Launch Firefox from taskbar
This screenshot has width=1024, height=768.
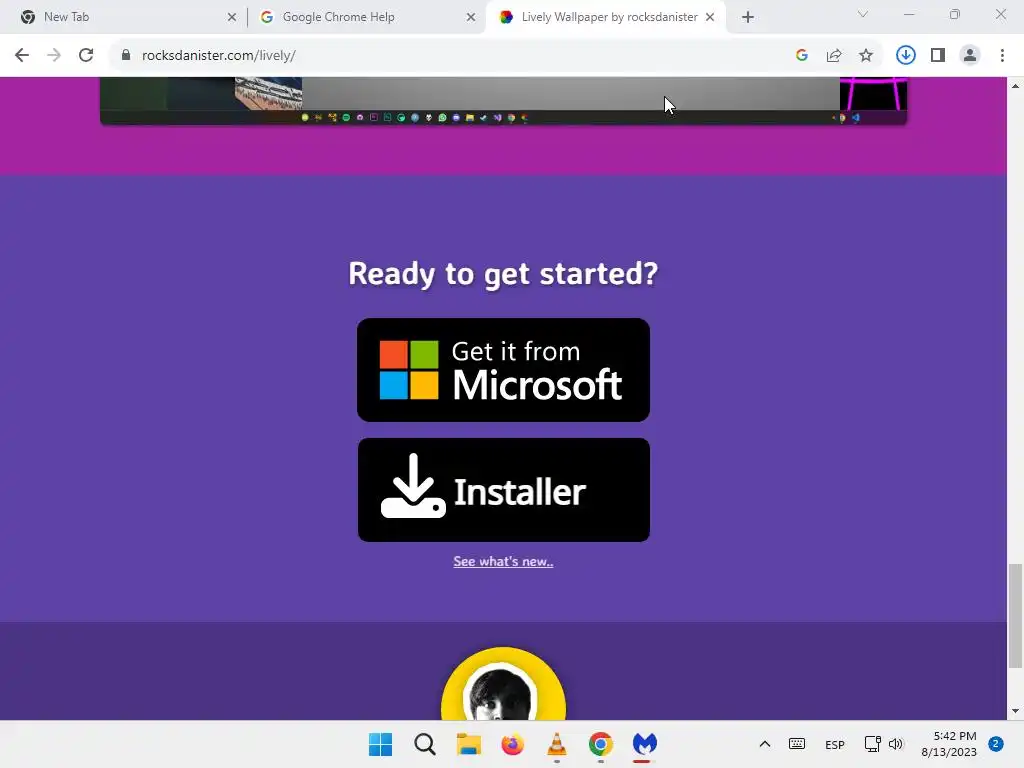point(513,744)
